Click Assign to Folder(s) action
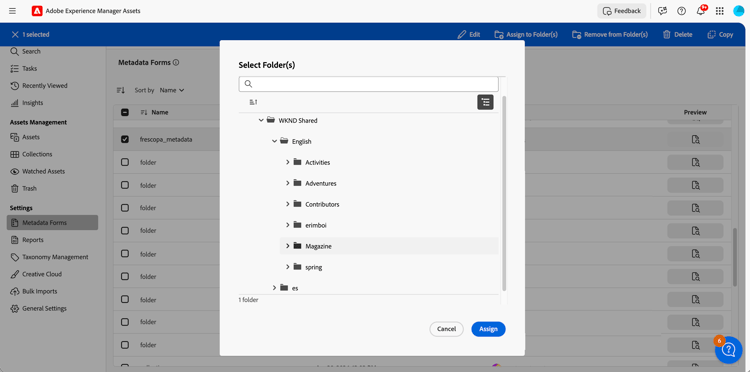Image resolution: width=750 pixels, height=372 pixels. [x=526, y=34]
